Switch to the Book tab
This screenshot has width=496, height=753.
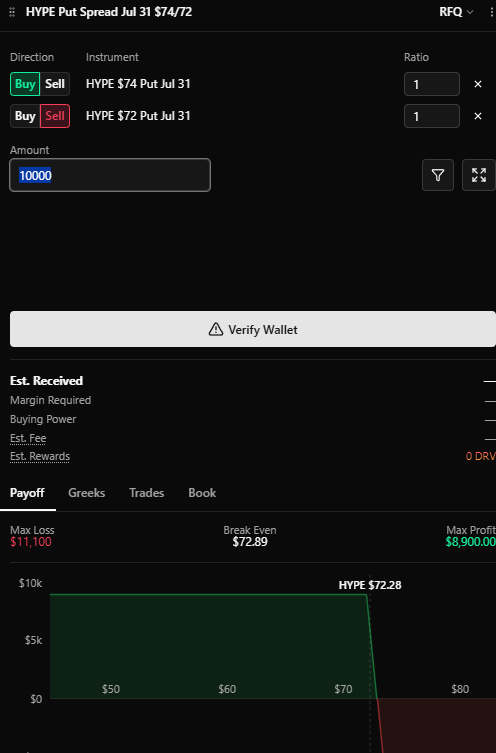click(x=202, y=493)
